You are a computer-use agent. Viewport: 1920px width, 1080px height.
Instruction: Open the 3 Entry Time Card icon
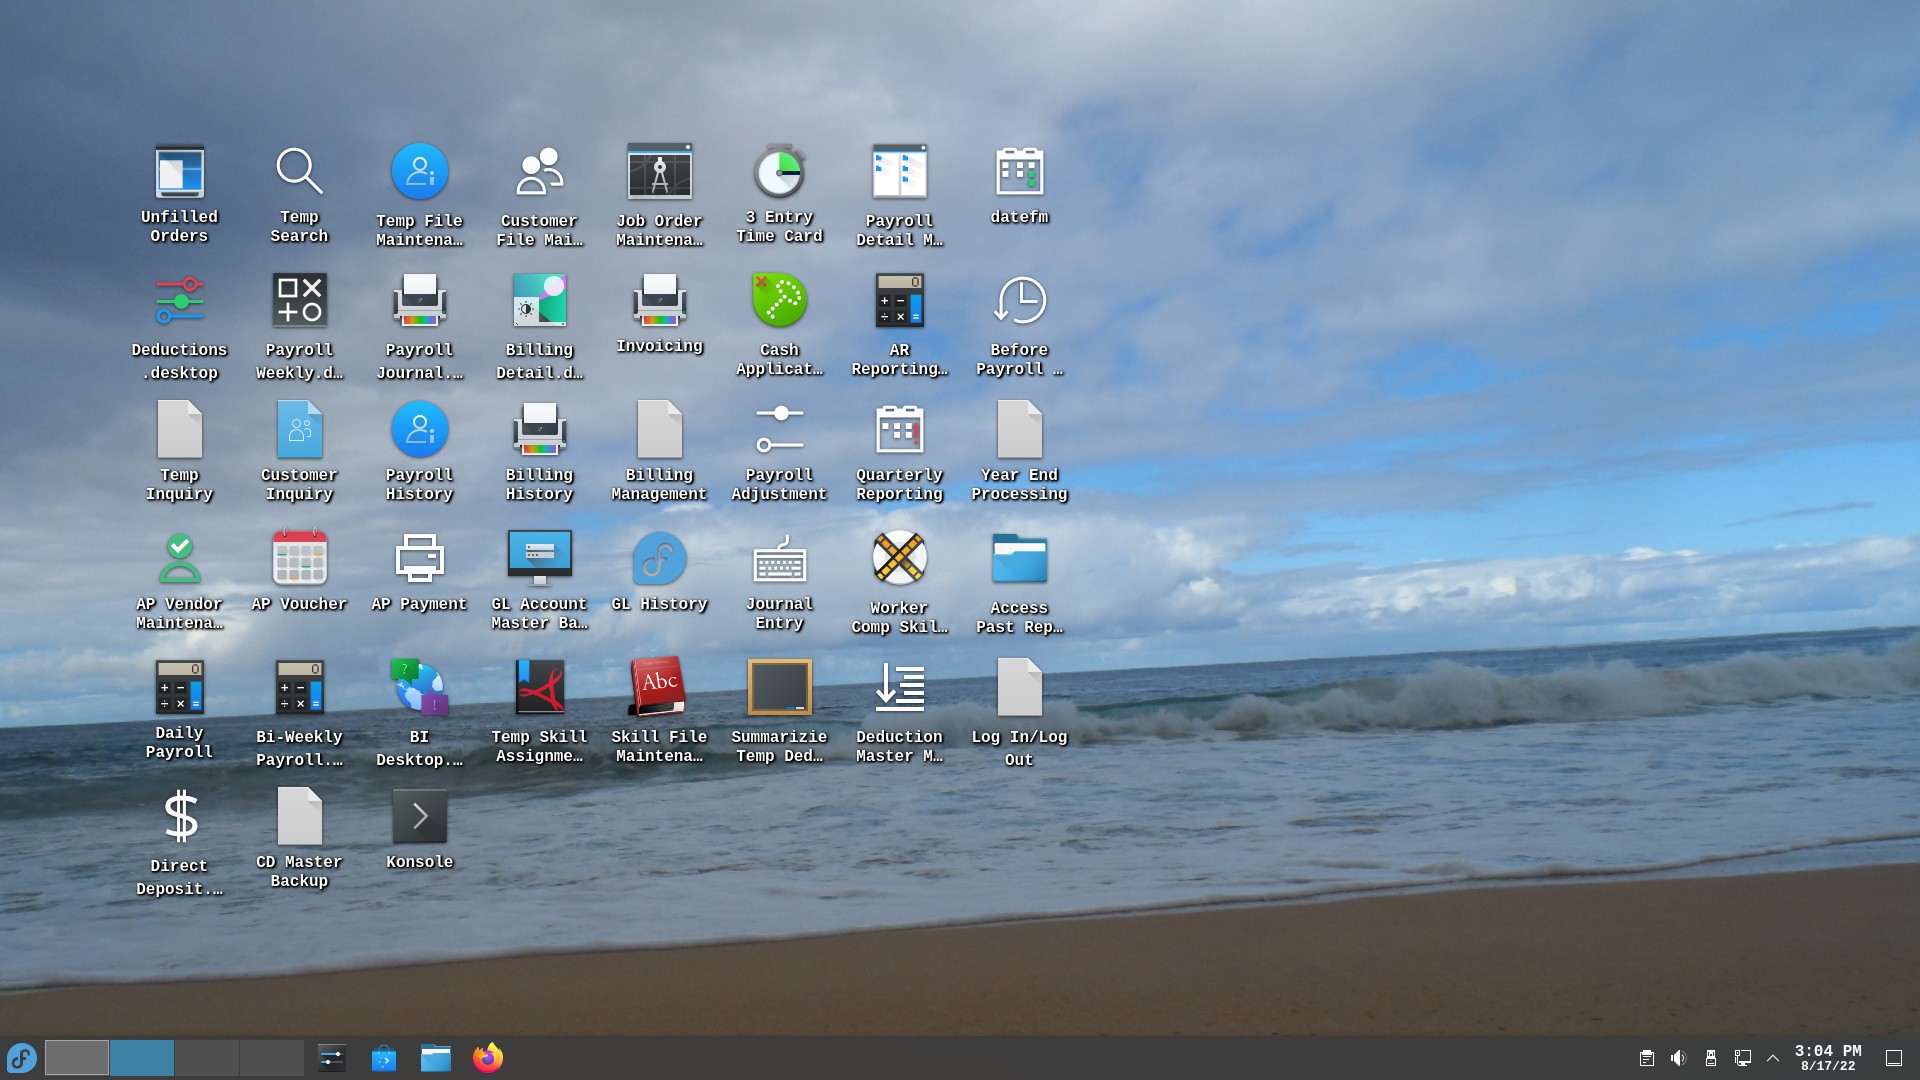tap(779, 173)
